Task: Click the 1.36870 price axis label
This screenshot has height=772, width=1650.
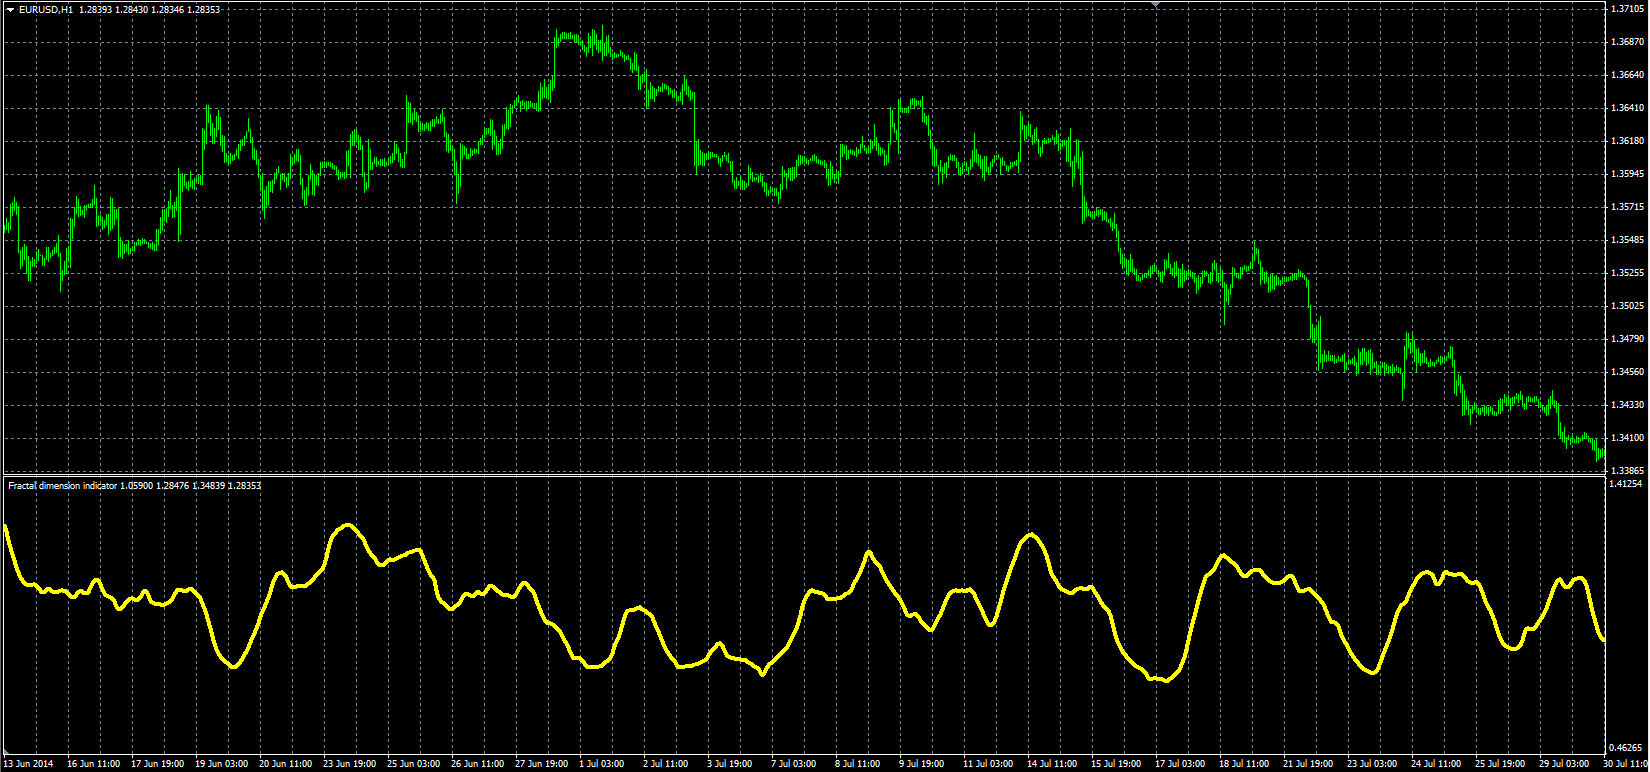Action: coord(1627,42)
